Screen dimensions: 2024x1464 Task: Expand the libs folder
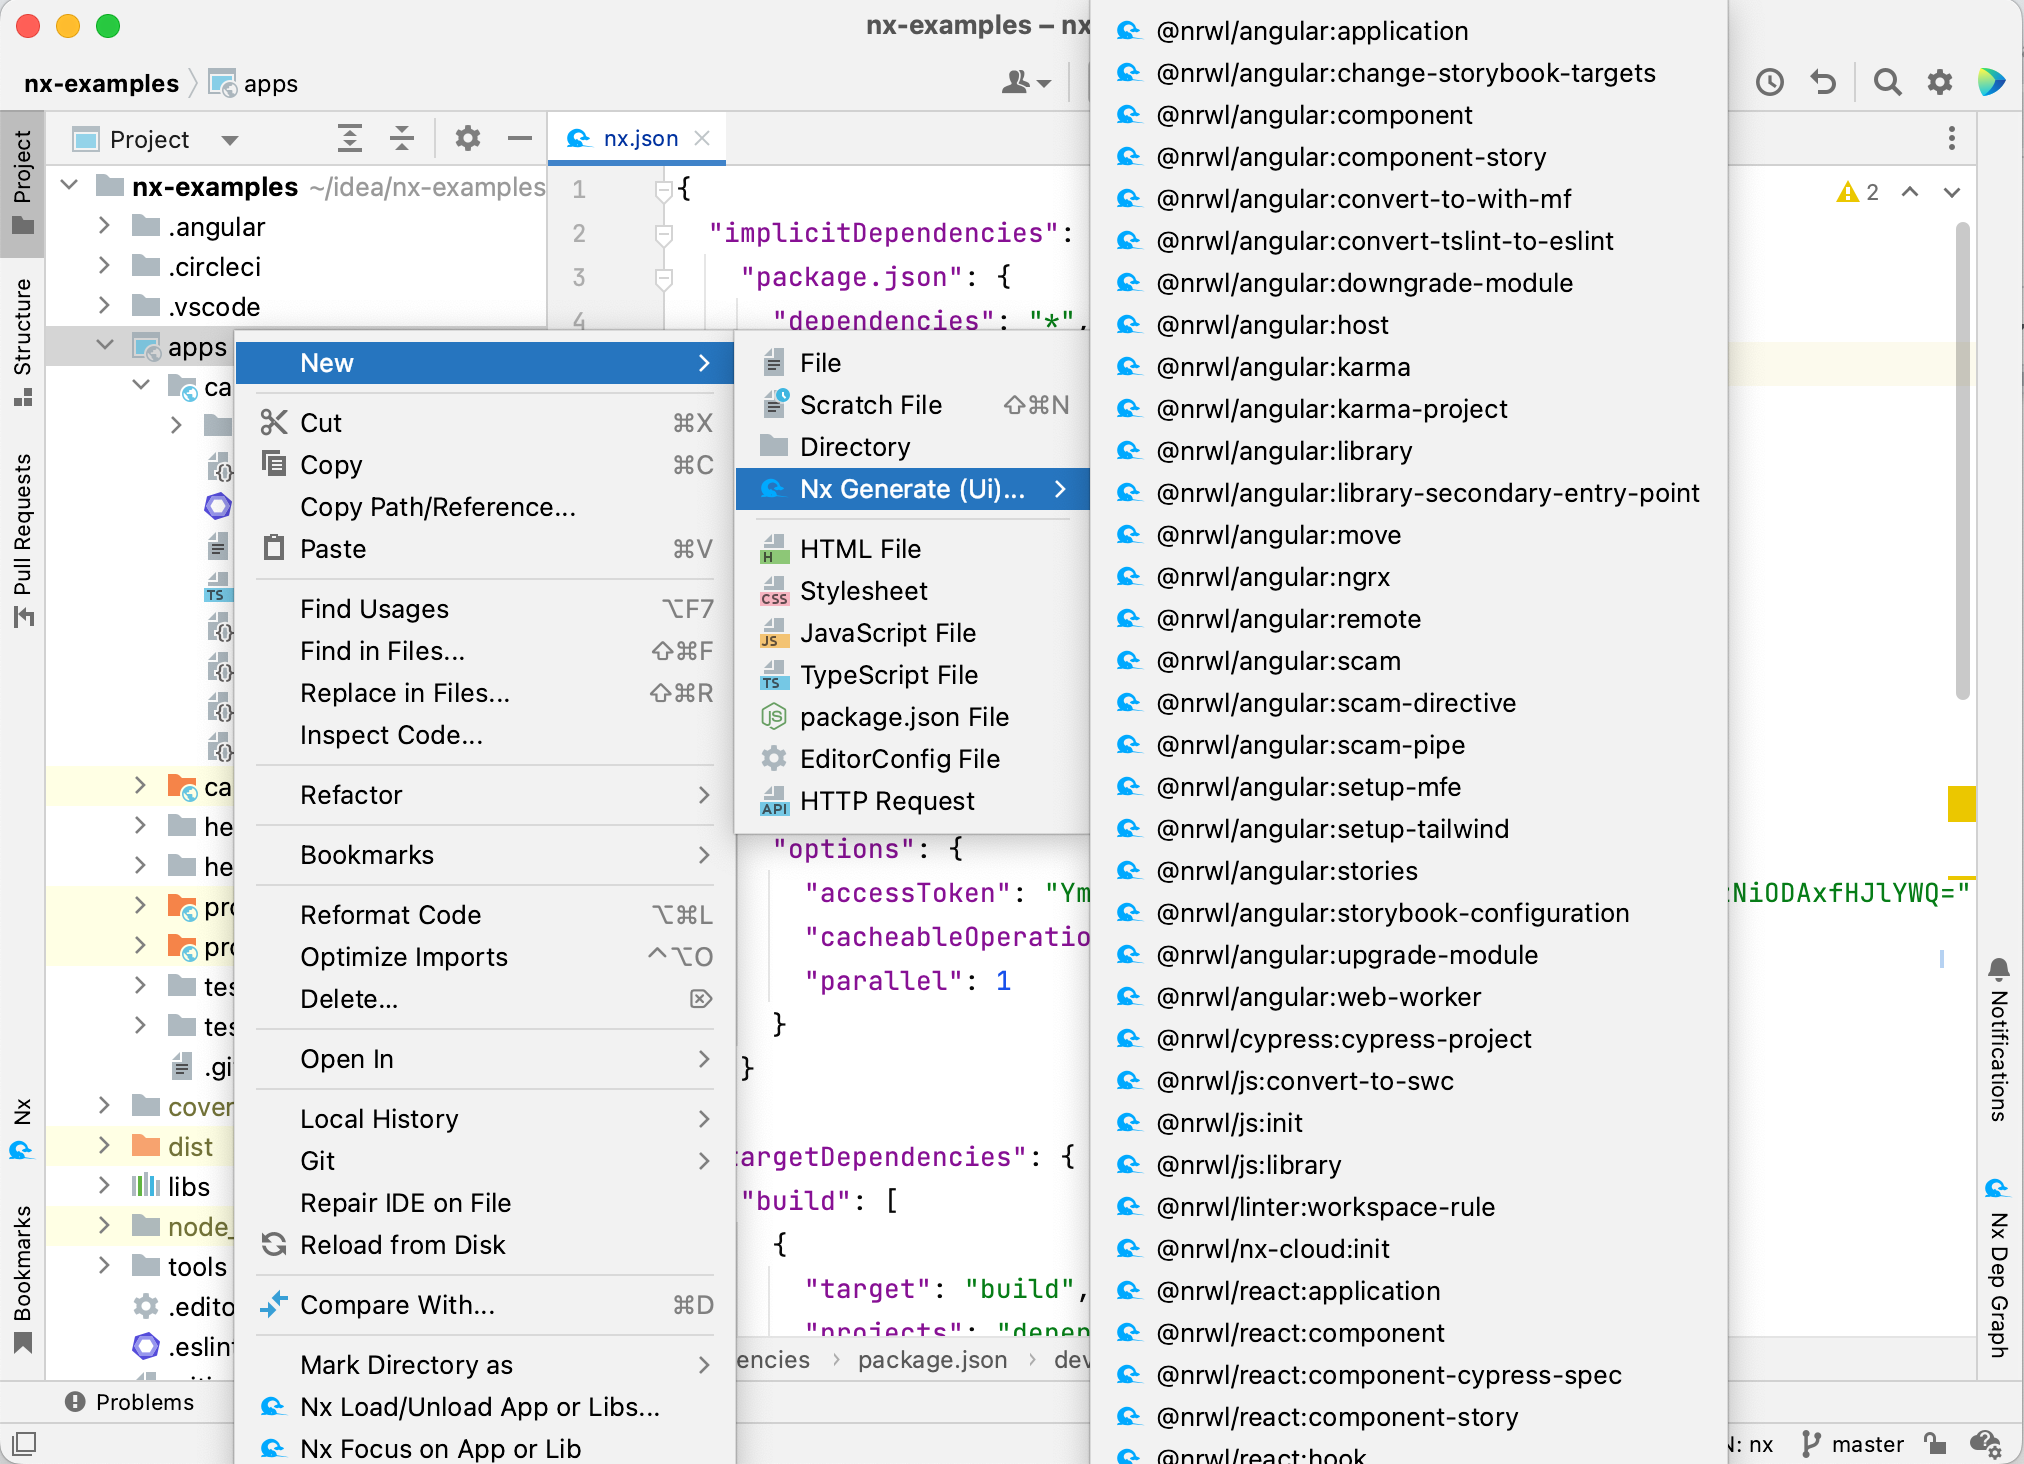104,1186
